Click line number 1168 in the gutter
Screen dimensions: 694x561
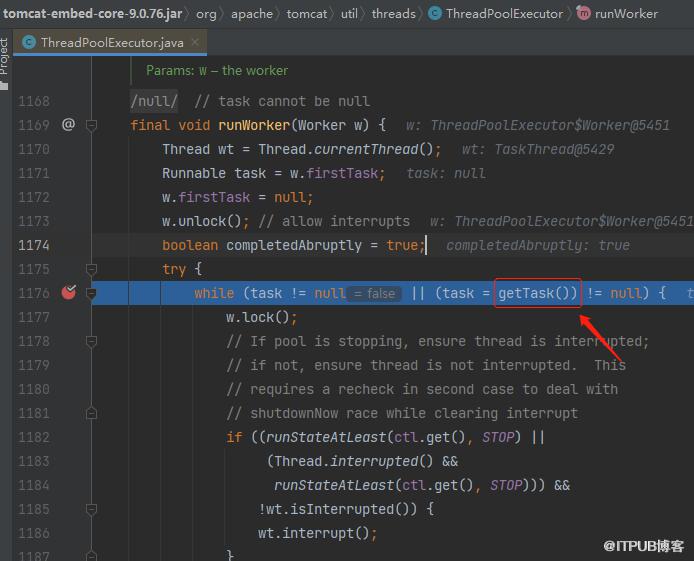coord(34,101)
